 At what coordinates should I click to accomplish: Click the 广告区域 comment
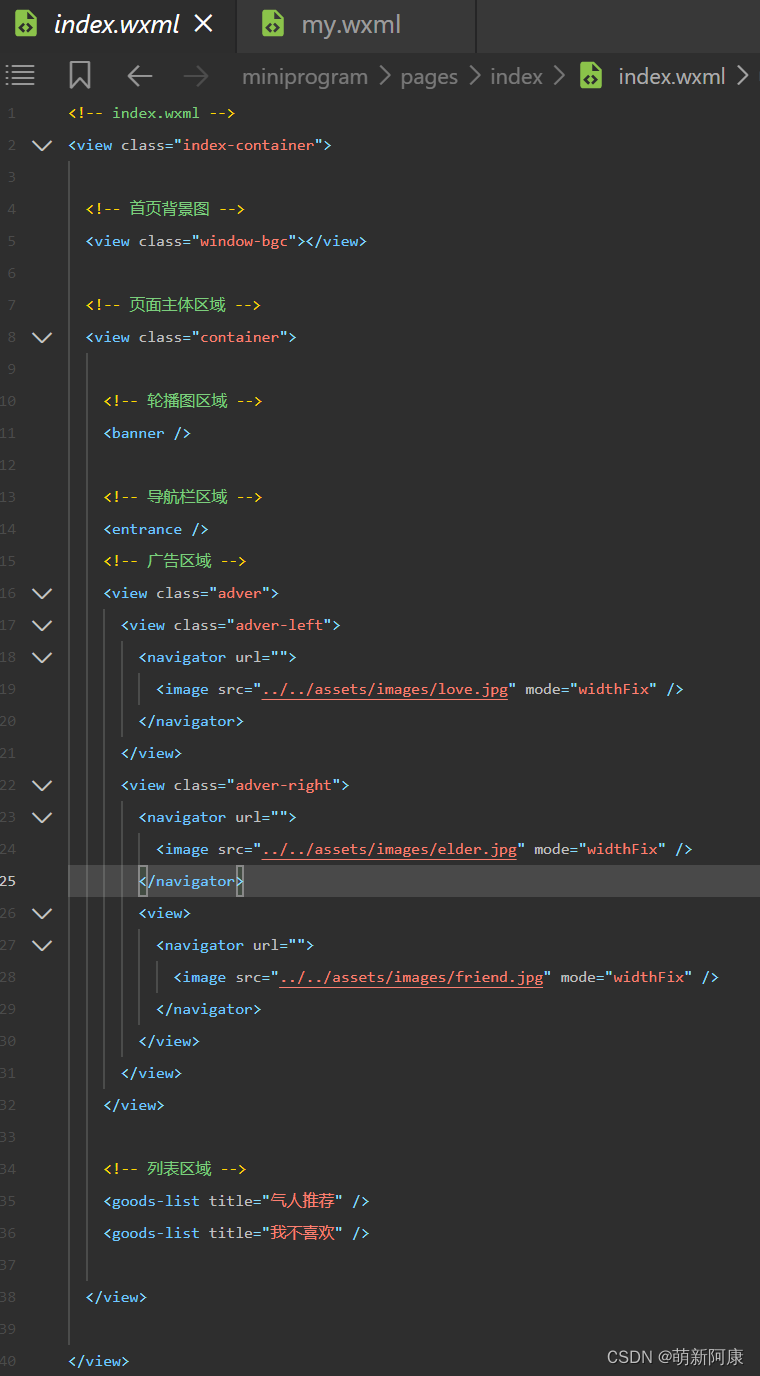coord(174,561)
